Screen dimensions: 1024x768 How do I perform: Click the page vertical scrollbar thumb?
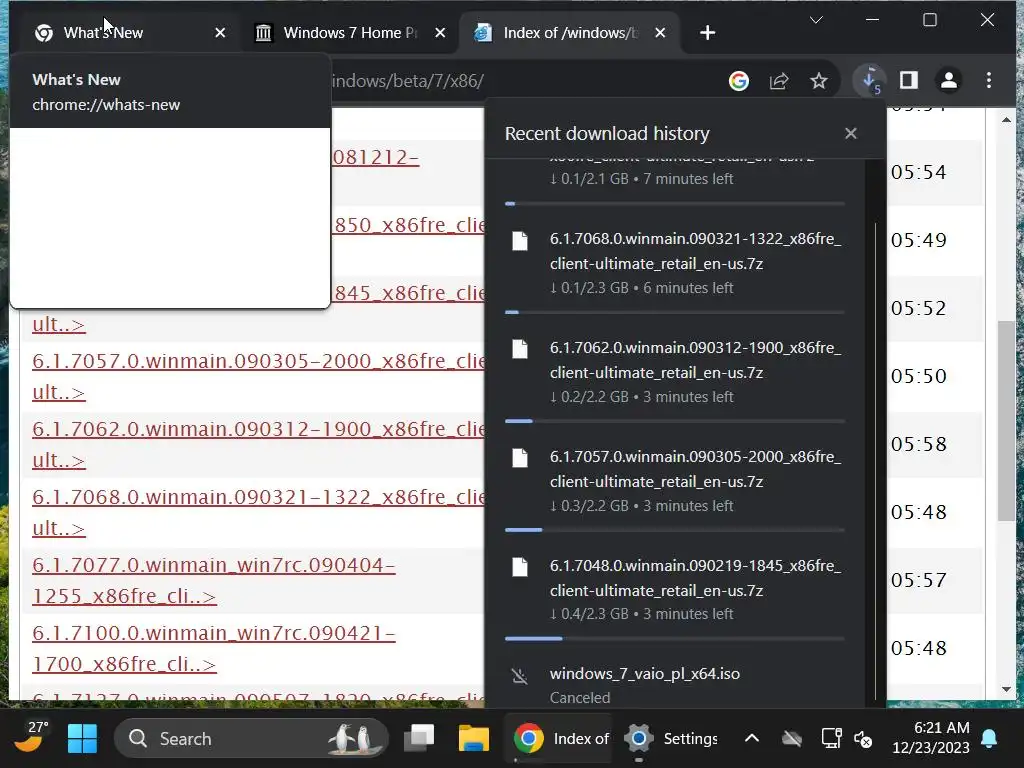(1006, 421)
